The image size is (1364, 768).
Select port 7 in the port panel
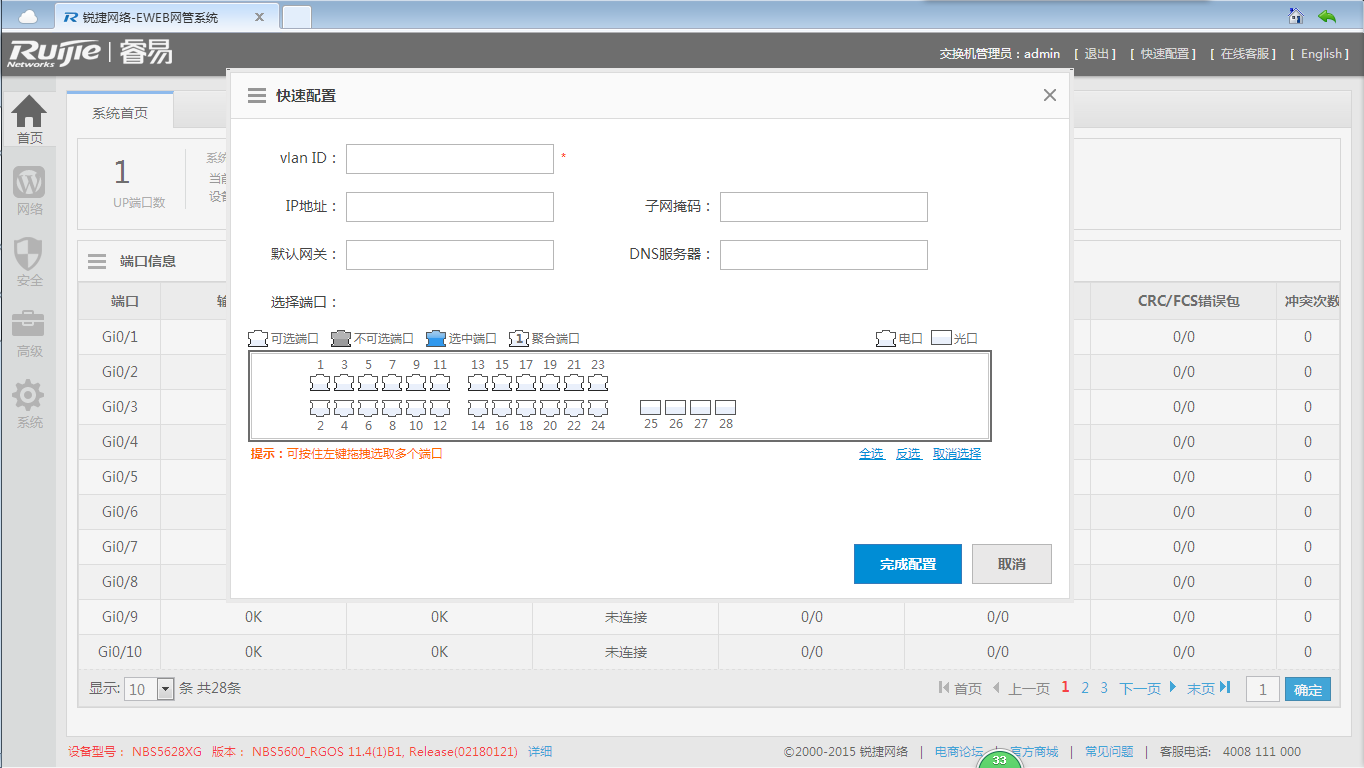tap(392, 383)
